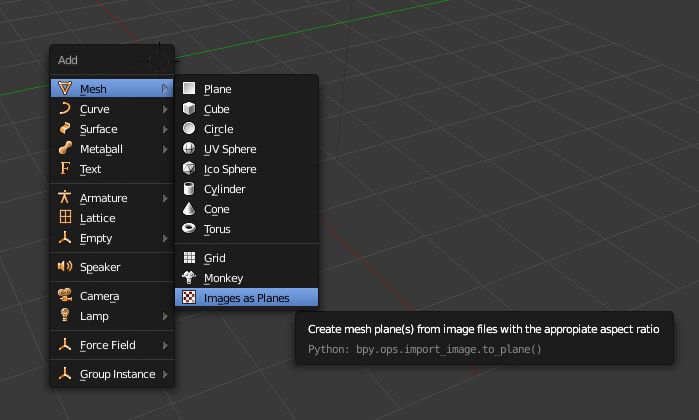The image size is (699, 420).
Task: Expand the Metaball submenu arrow
Action: pyautogui.click(x=164, y=149)
